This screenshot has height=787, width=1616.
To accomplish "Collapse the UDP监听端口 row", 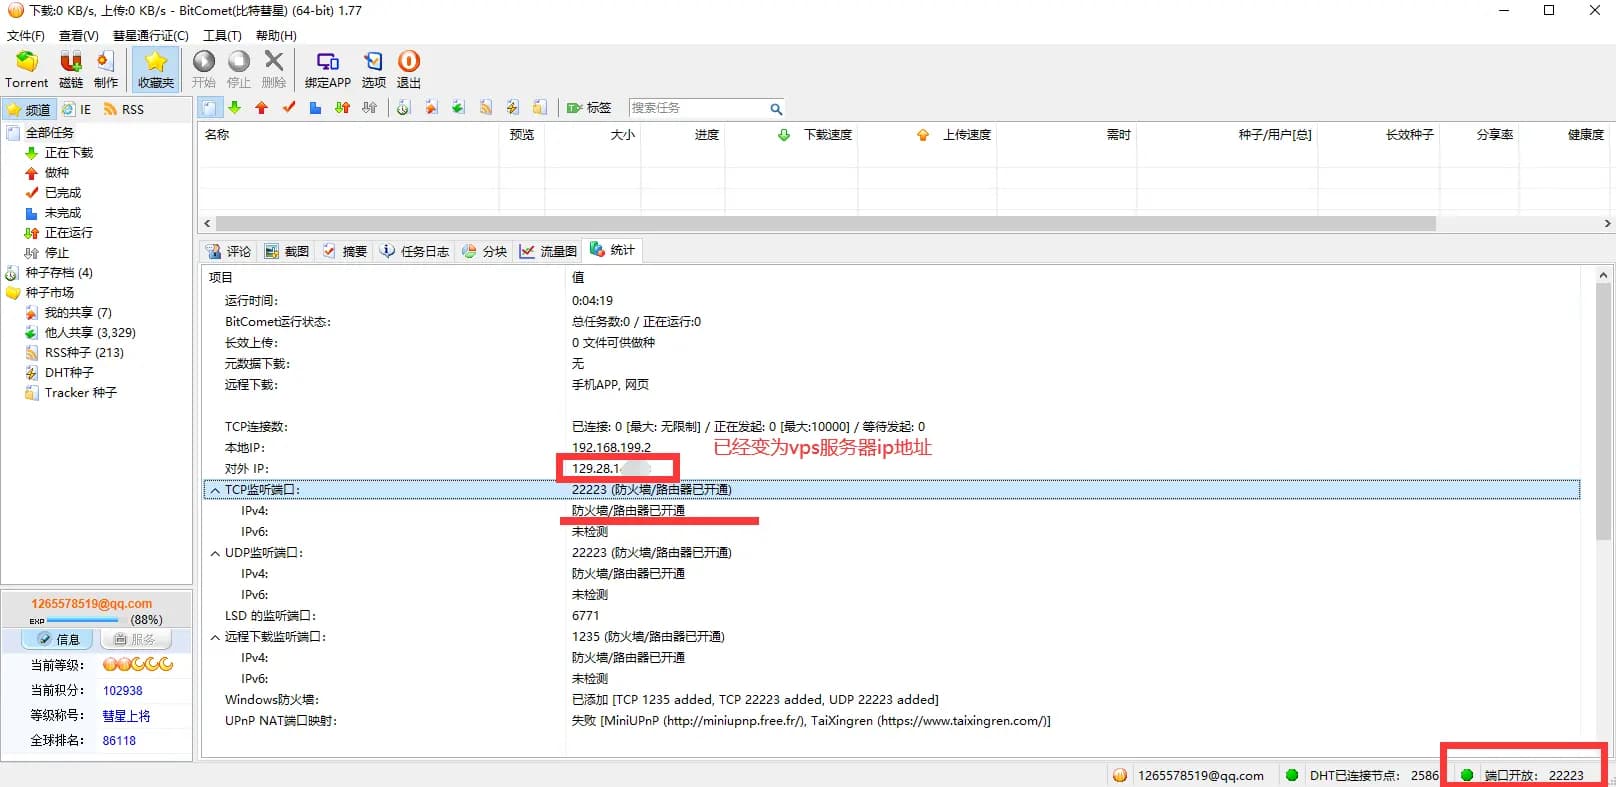I will (215, 553).
